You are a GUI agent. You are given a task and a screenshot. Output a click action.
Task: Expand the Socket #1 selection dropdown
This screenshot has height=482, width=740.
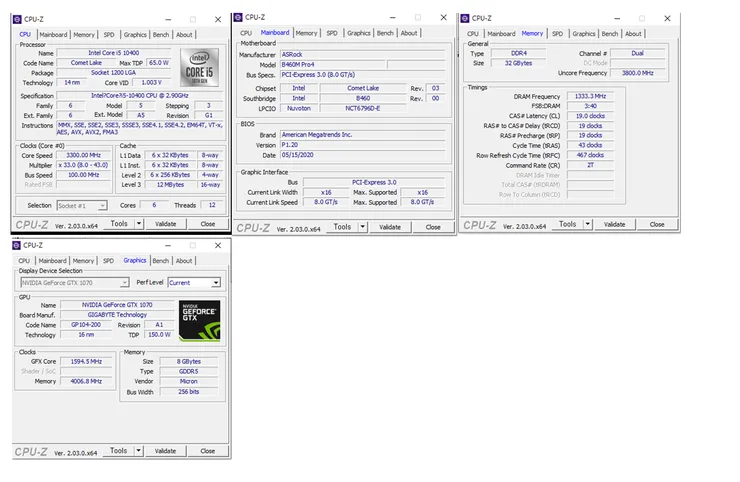(x=102, y=206)
